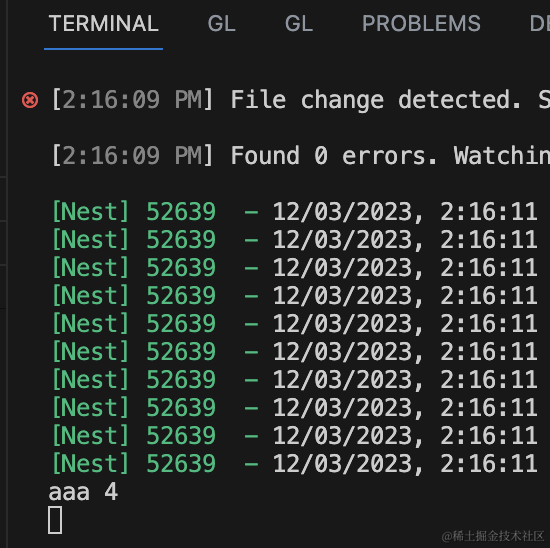This screenshot has width=550, height=548.
Task: Click the 'File change detected' message
Action: 376,100
